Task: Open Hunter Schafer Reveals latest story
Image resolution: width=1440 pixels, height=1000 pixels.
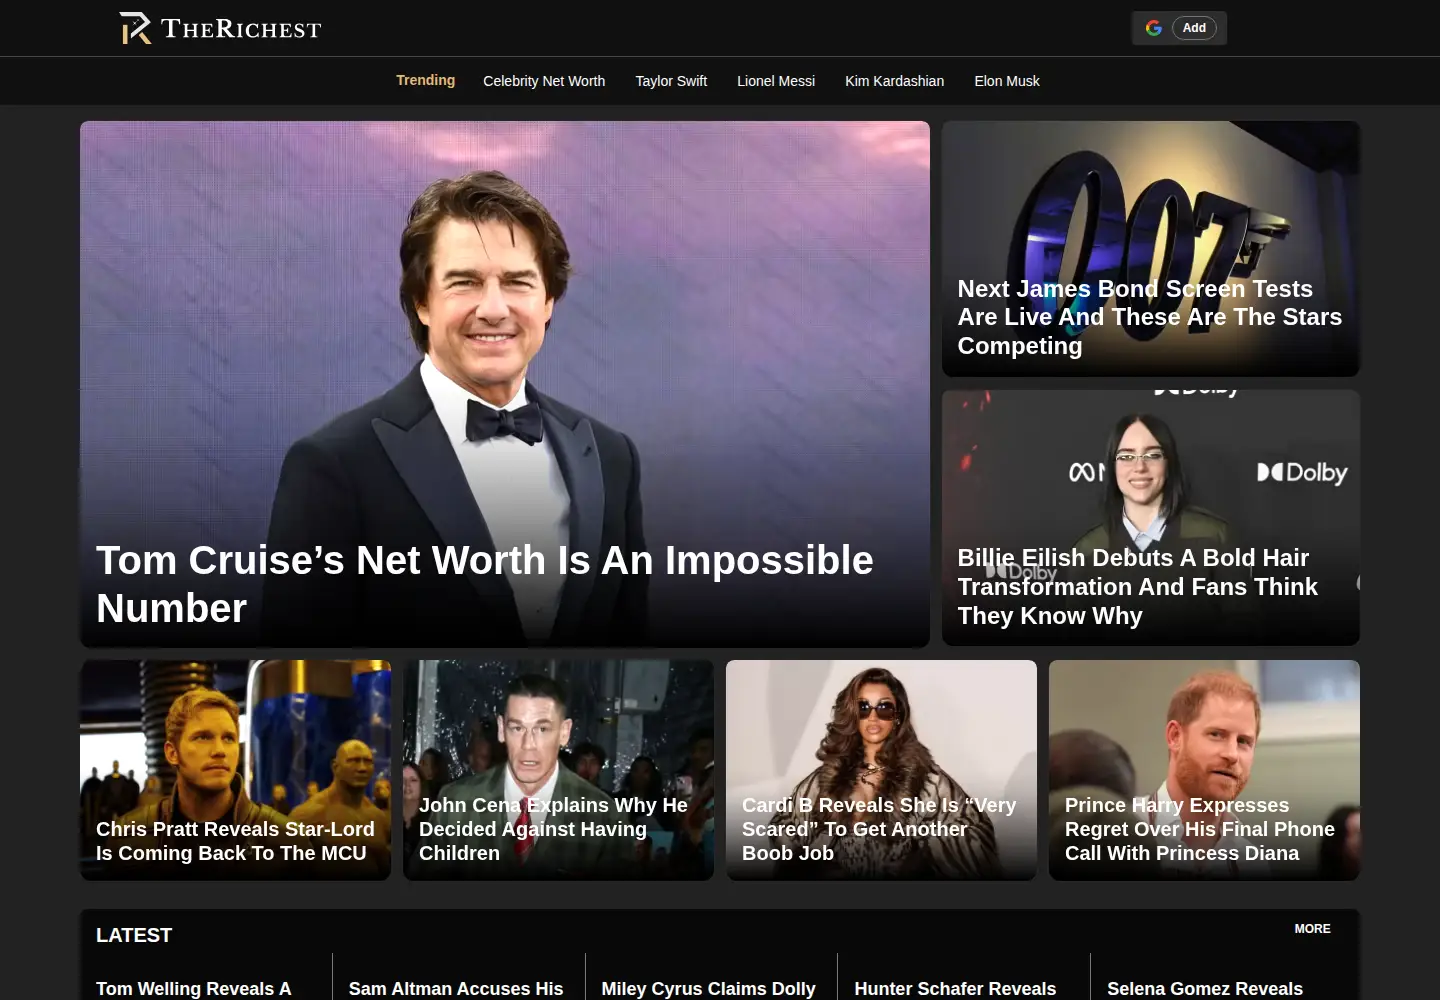Action: click(955, 989)
